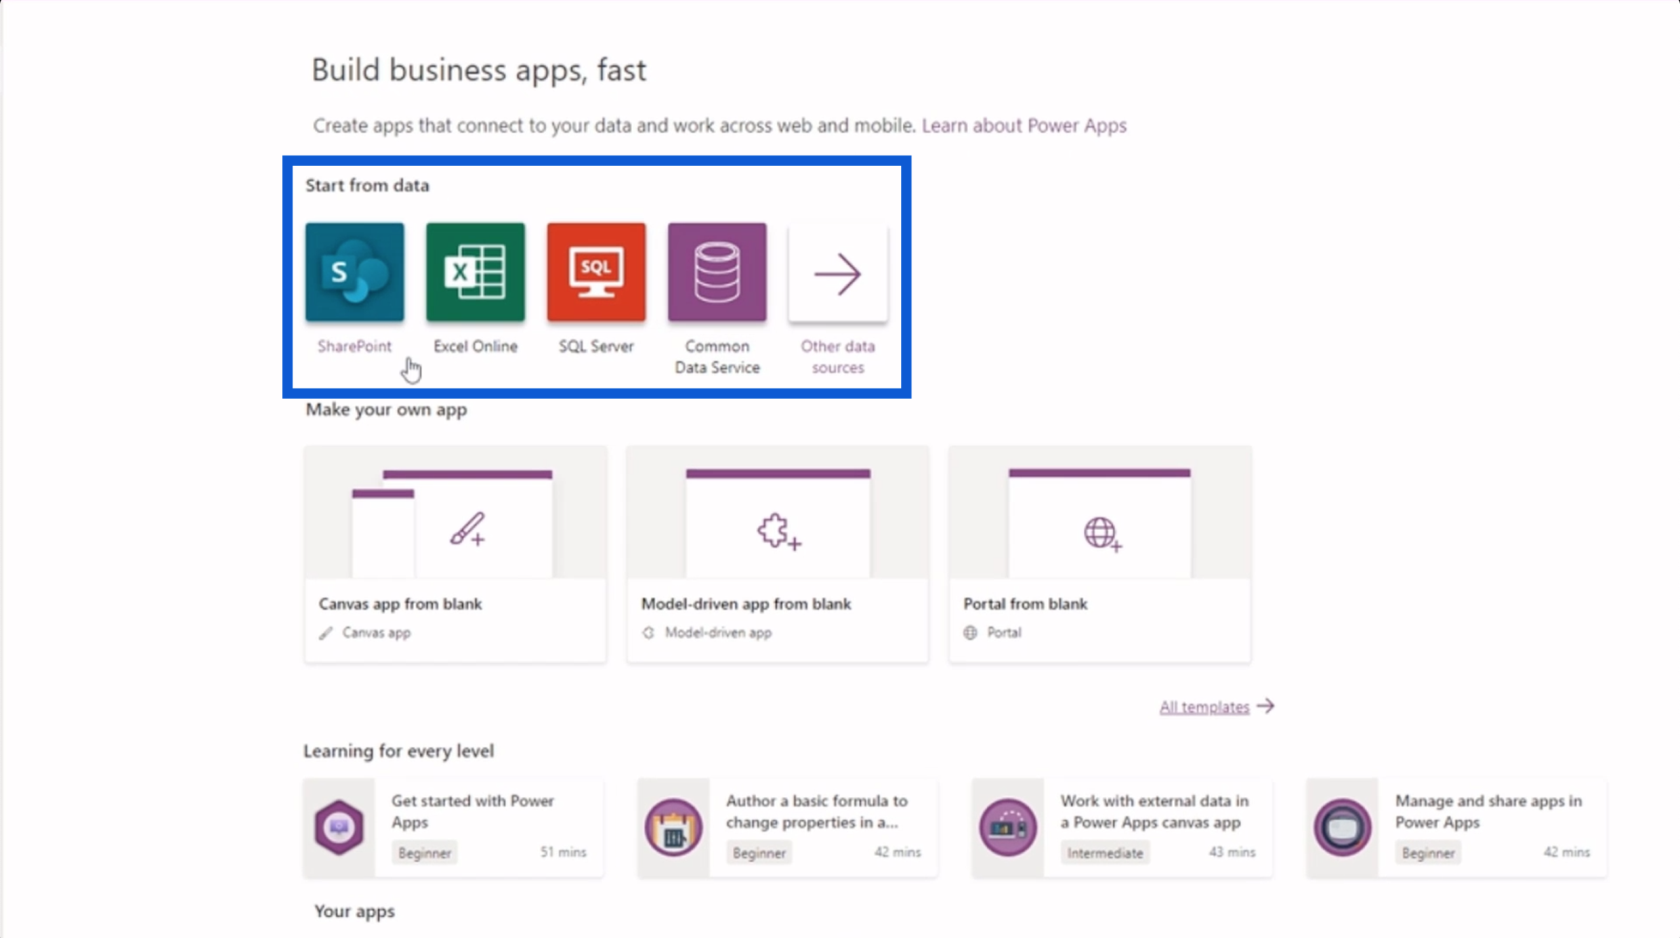Select the round icon of Manage and share lesson
Viewport: 1680px width, 938px height.
coord(1342,828)
